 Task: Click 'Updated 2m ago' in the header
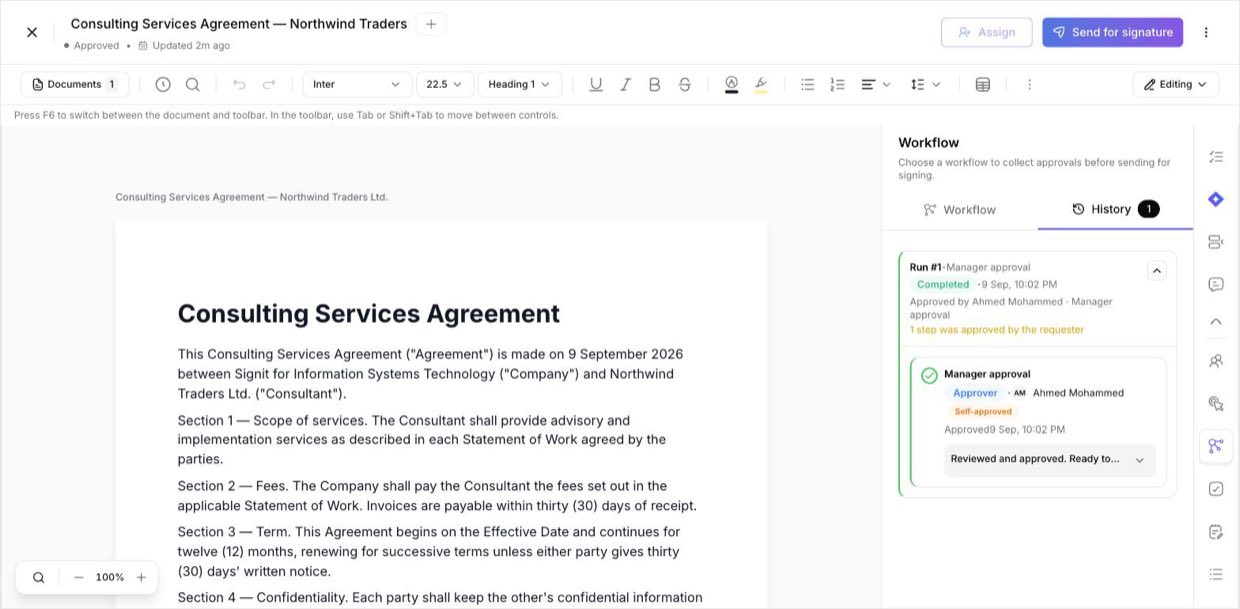[184, 46]
